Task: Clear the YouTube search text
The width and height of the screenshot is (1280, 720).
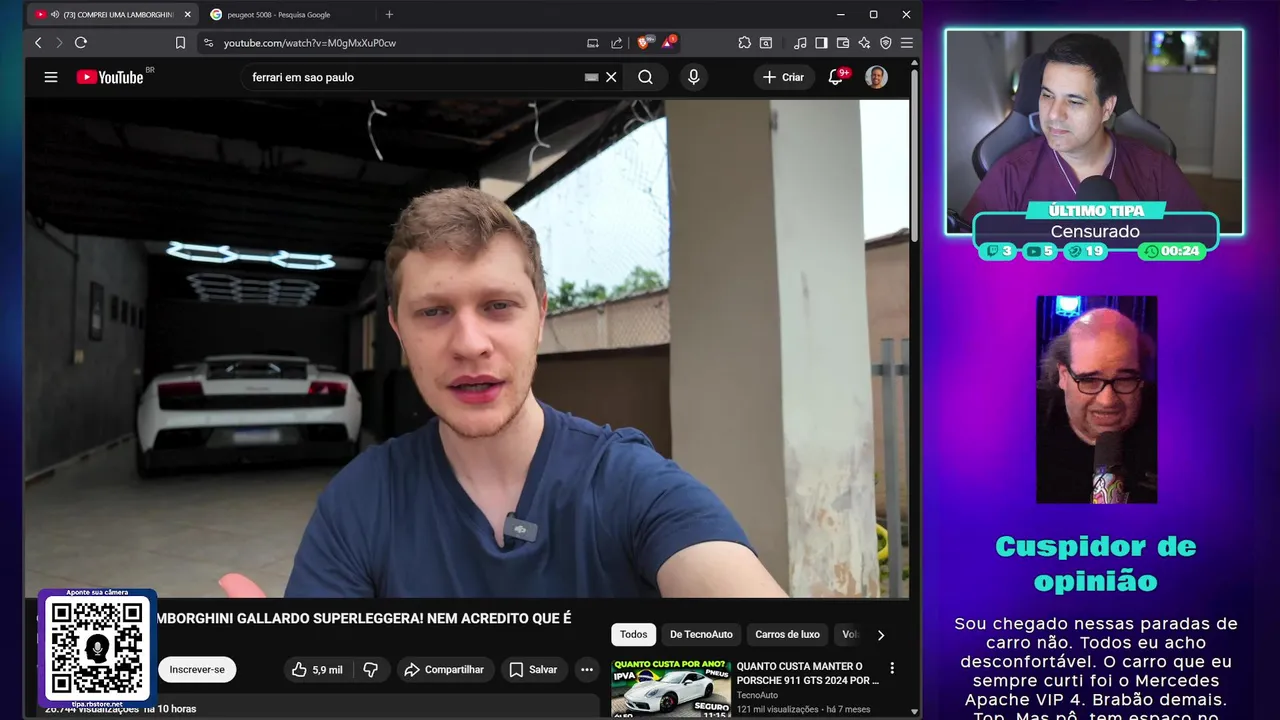Action: tap(611, 77)
